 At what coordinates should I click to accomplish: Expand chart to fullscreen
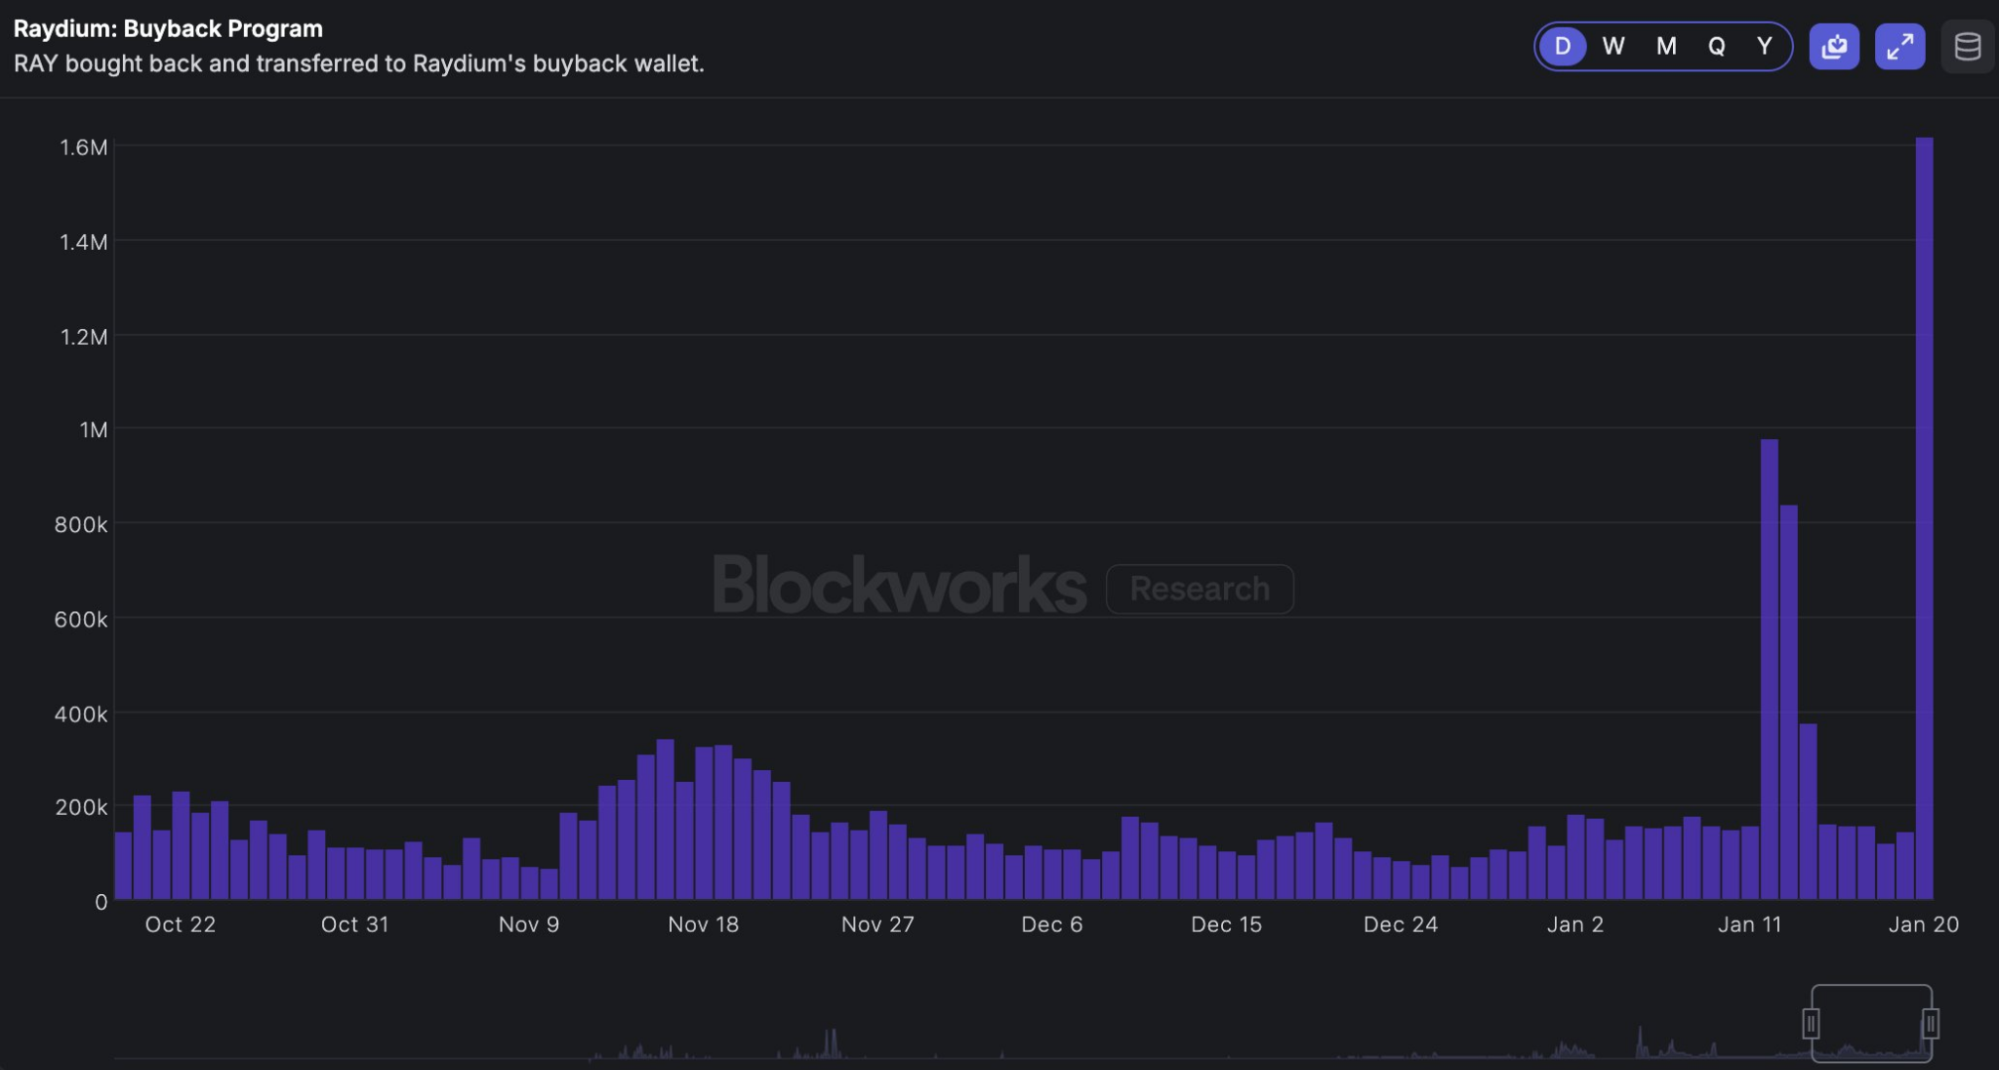coord(1900,46)
